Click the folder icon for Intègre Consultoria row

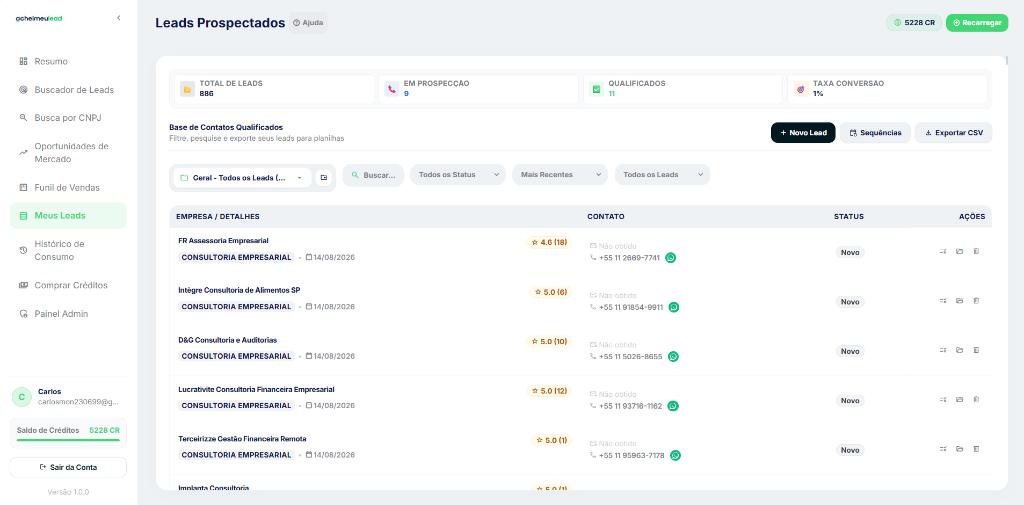(959, 301)
